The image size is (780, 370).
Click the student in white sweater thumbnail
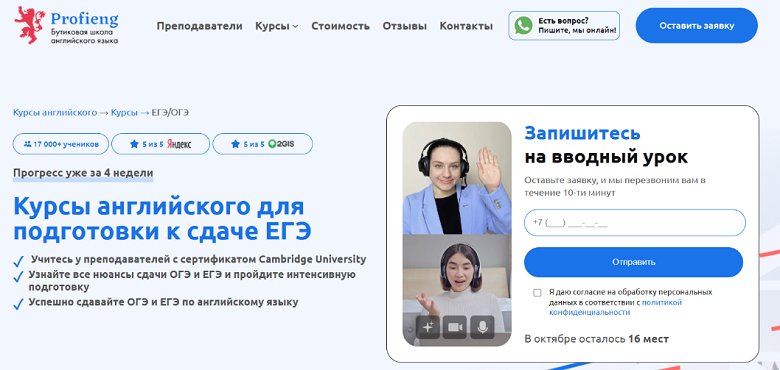click(x=457, y=290)
